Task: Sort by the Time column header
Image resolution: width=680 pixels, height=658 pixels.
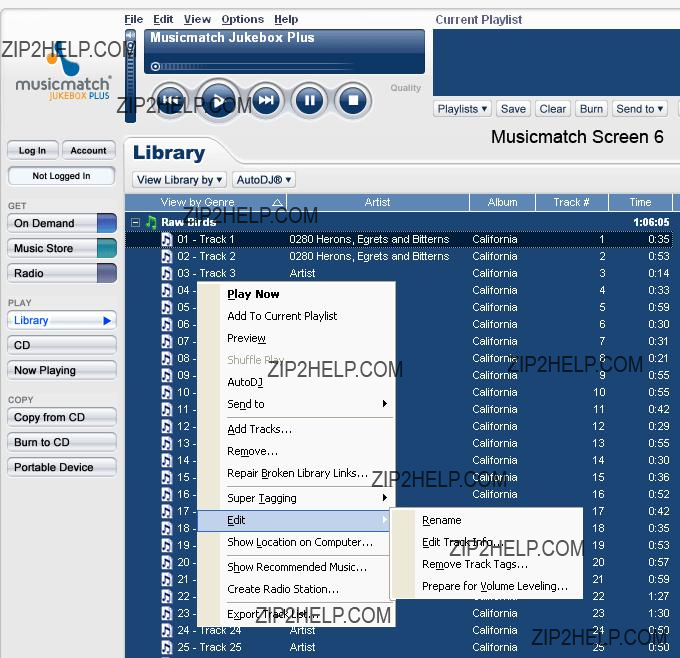Action: coord(641,203)
